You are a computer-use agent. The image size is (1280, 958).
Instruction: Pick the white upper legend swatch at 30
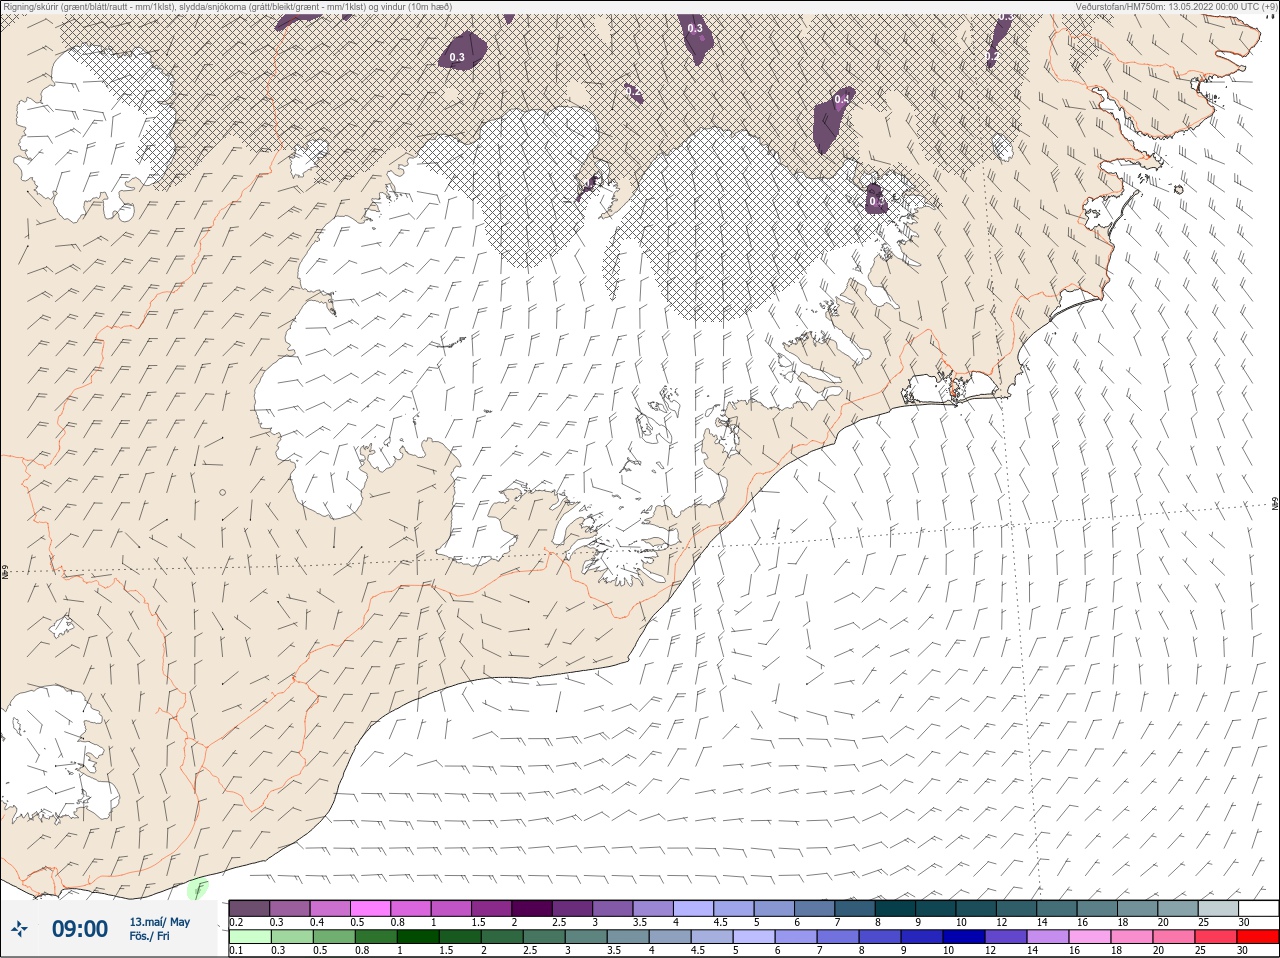point(1258,908)
